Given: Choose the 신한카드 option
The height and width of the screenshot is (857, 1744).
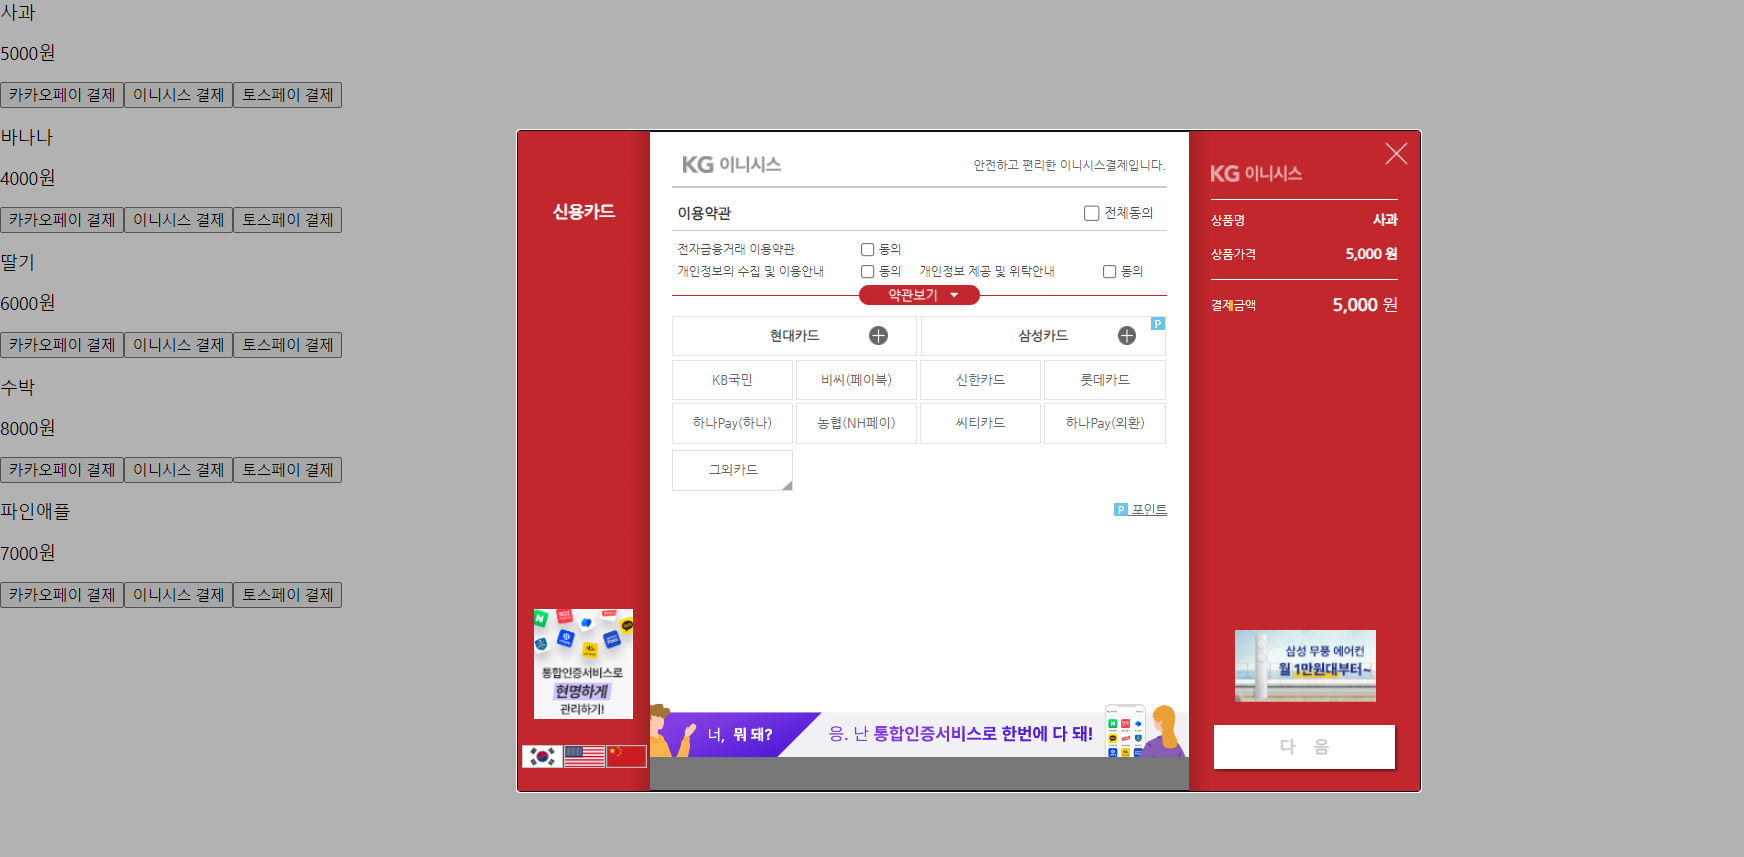Looking at the screenshot, I should (980, 380).
